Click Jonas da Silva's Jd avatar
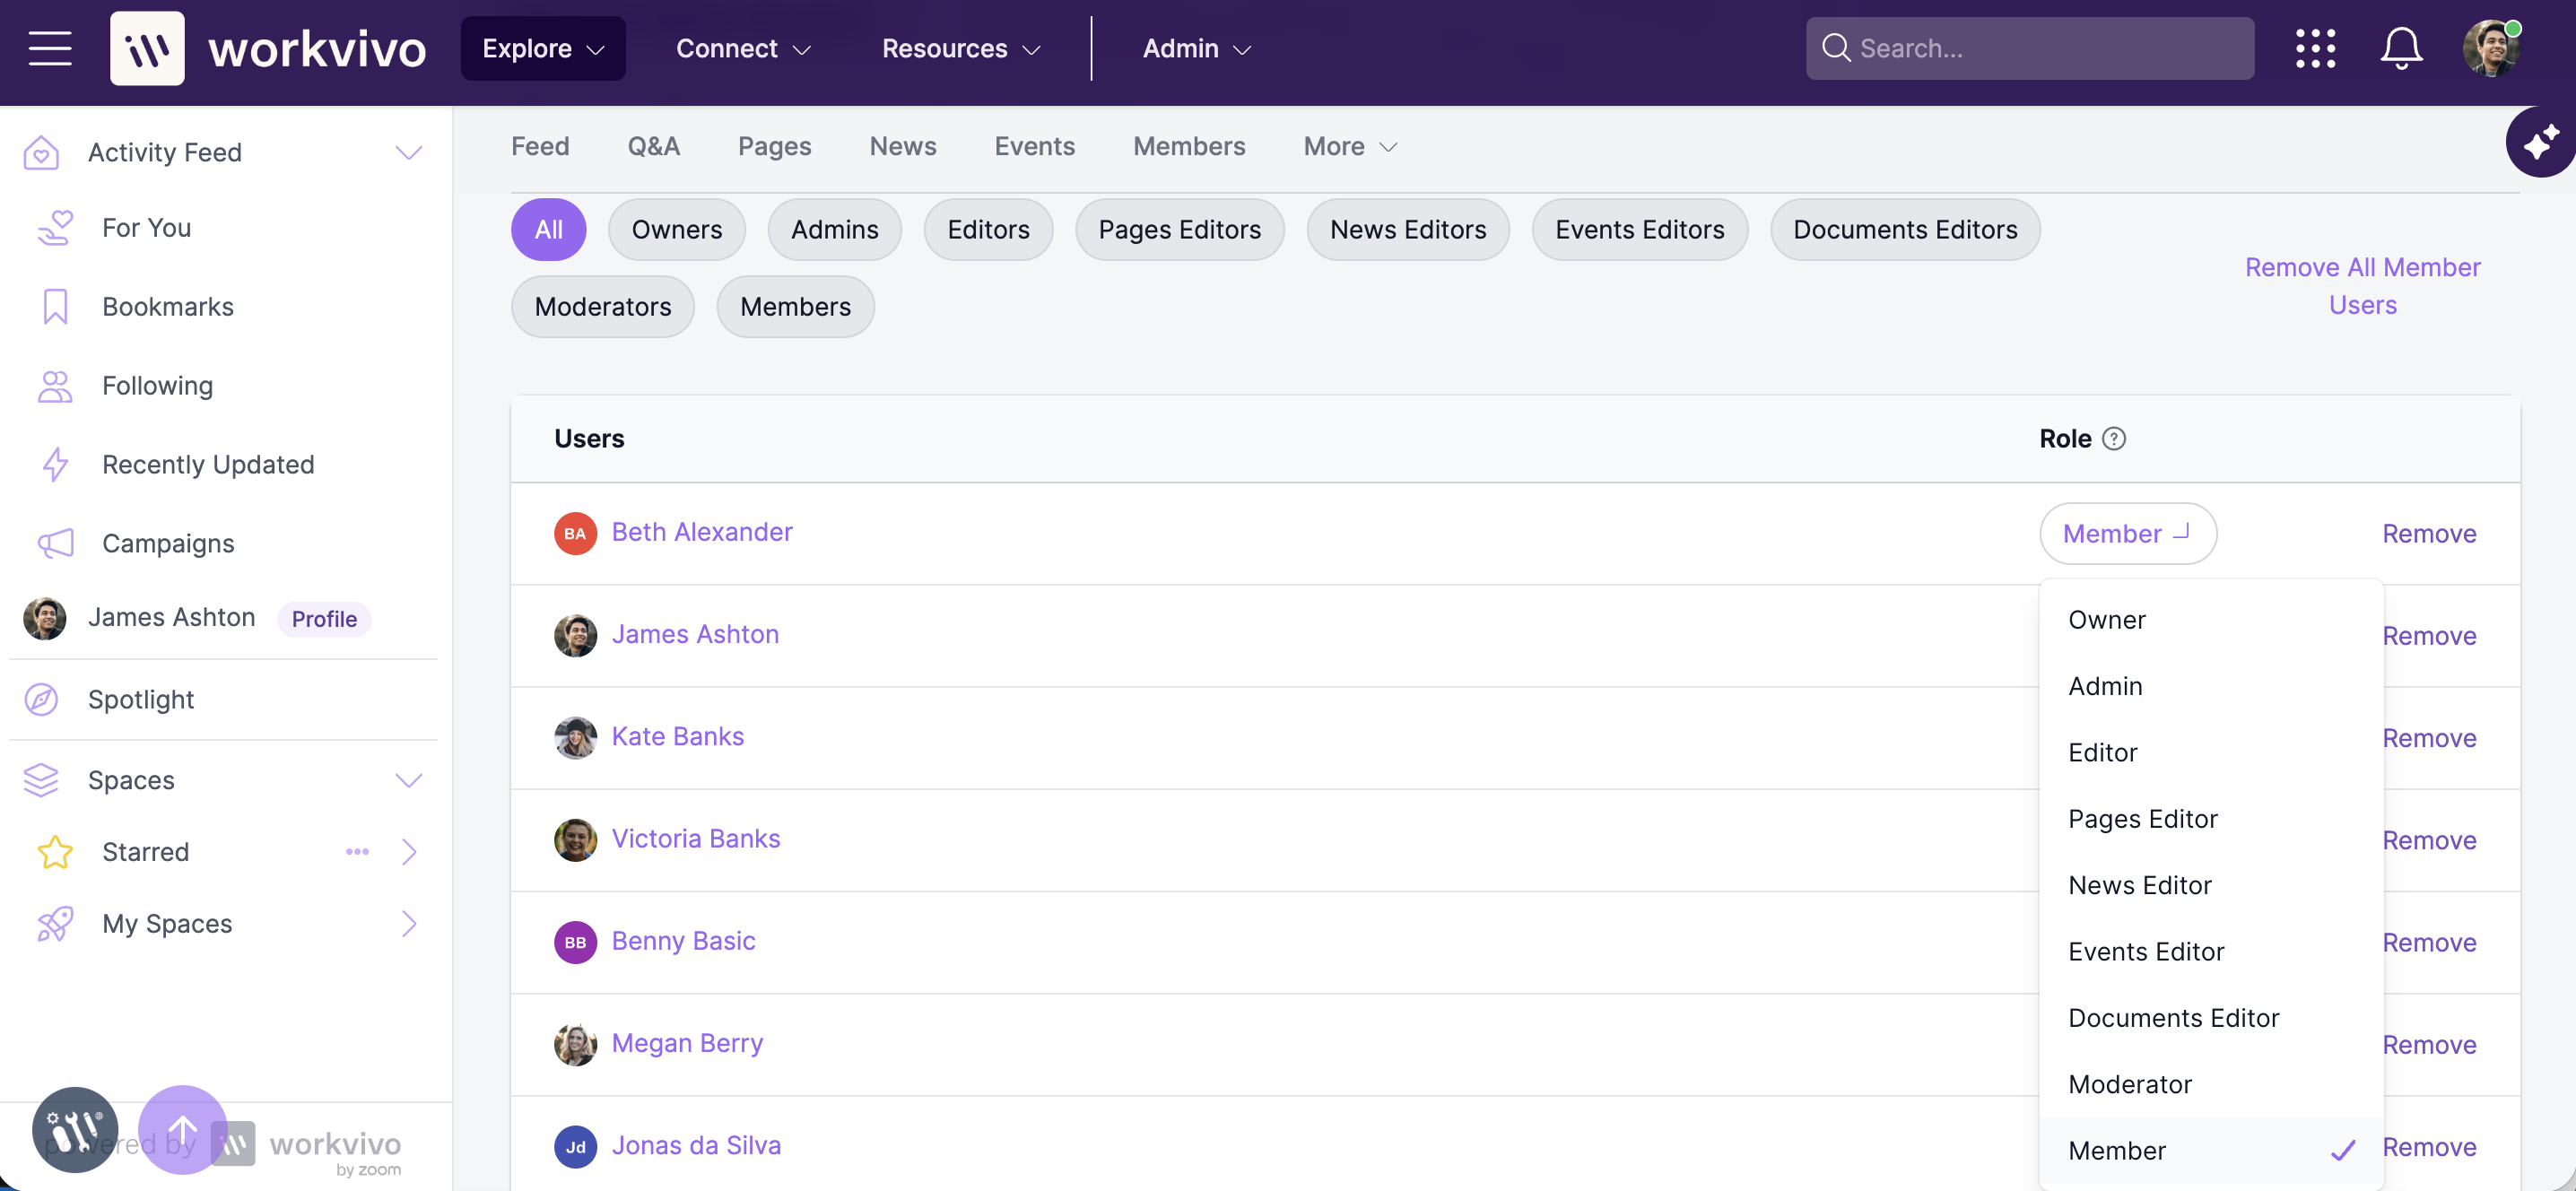The height and width of the screenshot is (1191, 2576). tap(575, 1146)
